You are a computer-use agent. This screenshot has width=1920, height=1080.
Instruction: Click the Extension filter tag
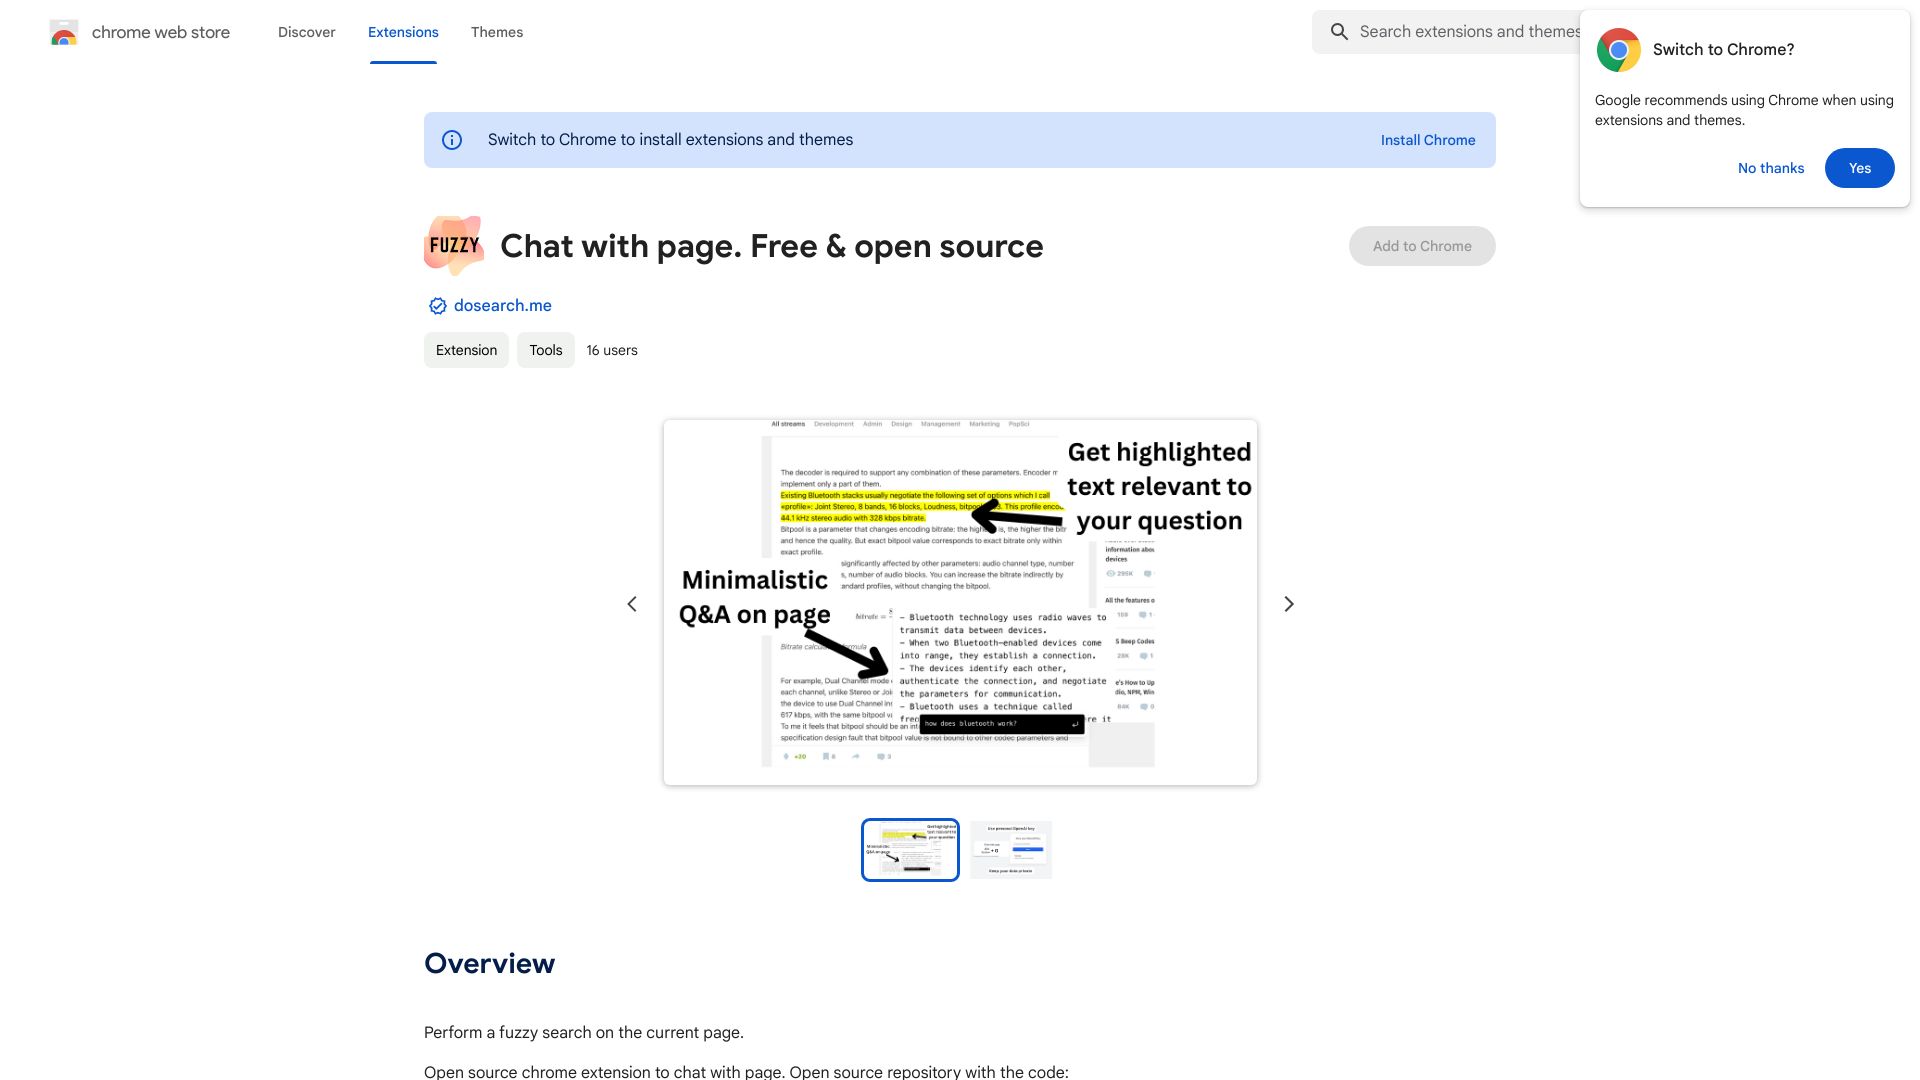[x=465, y=349]
